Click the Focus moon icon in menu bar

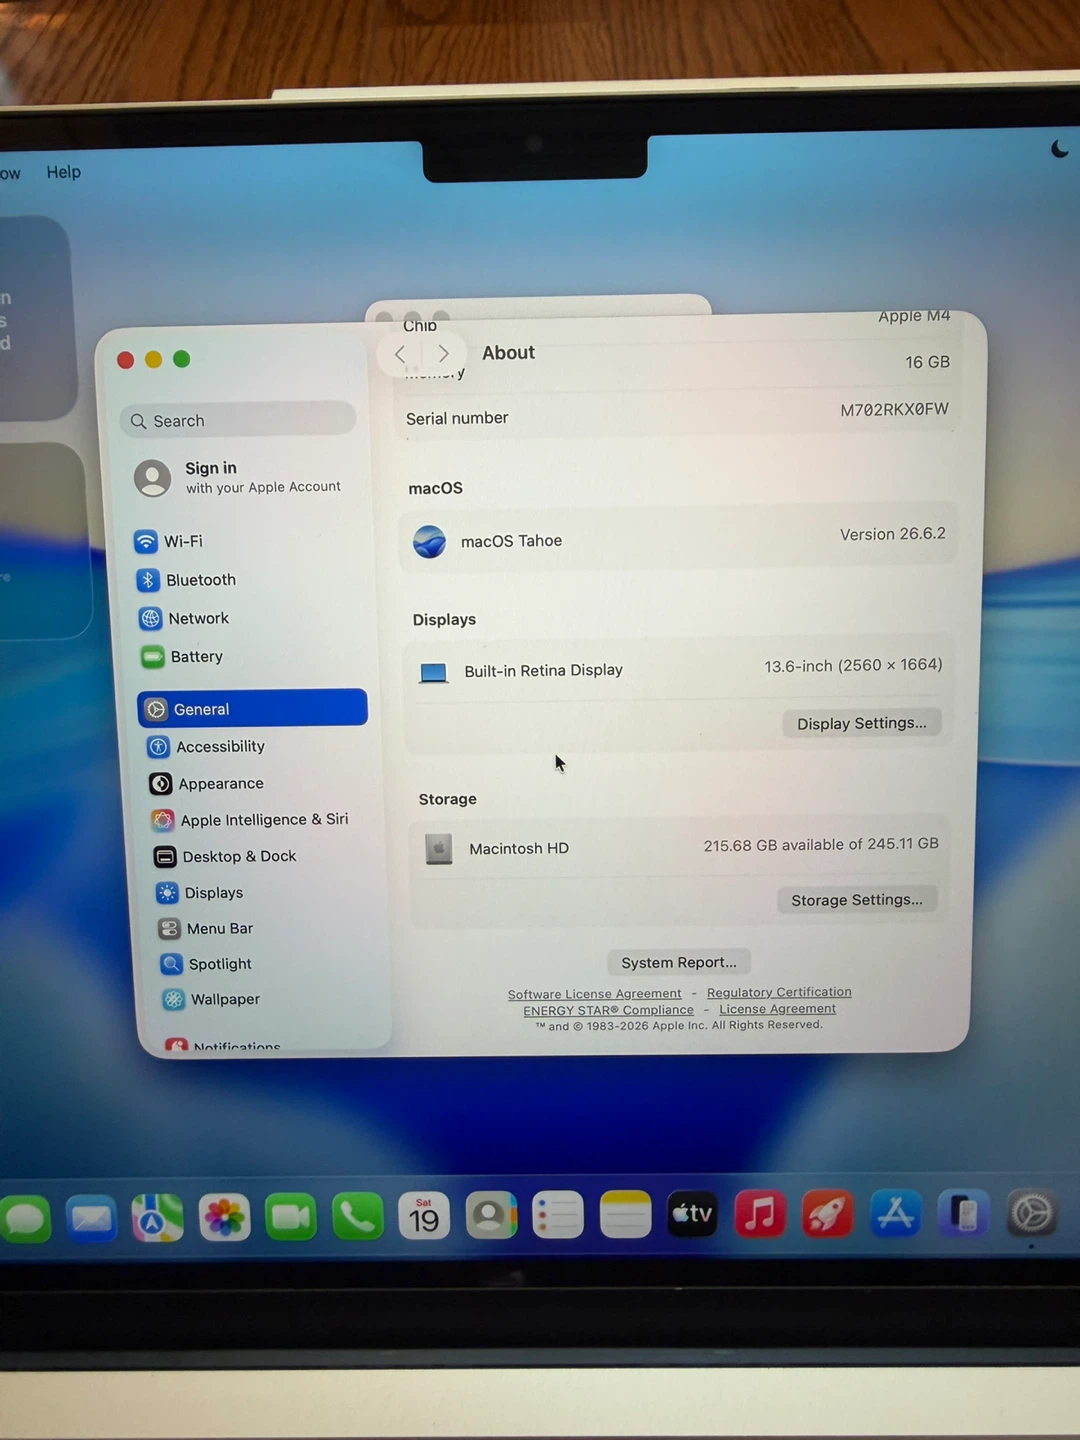click(1060, 149)
